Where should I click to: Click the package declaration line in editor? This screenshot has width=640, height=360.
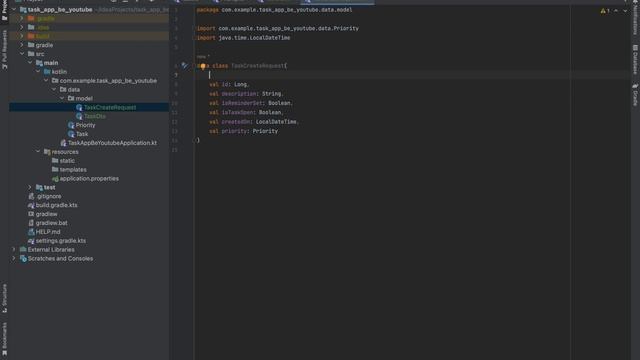pos(274,10)
